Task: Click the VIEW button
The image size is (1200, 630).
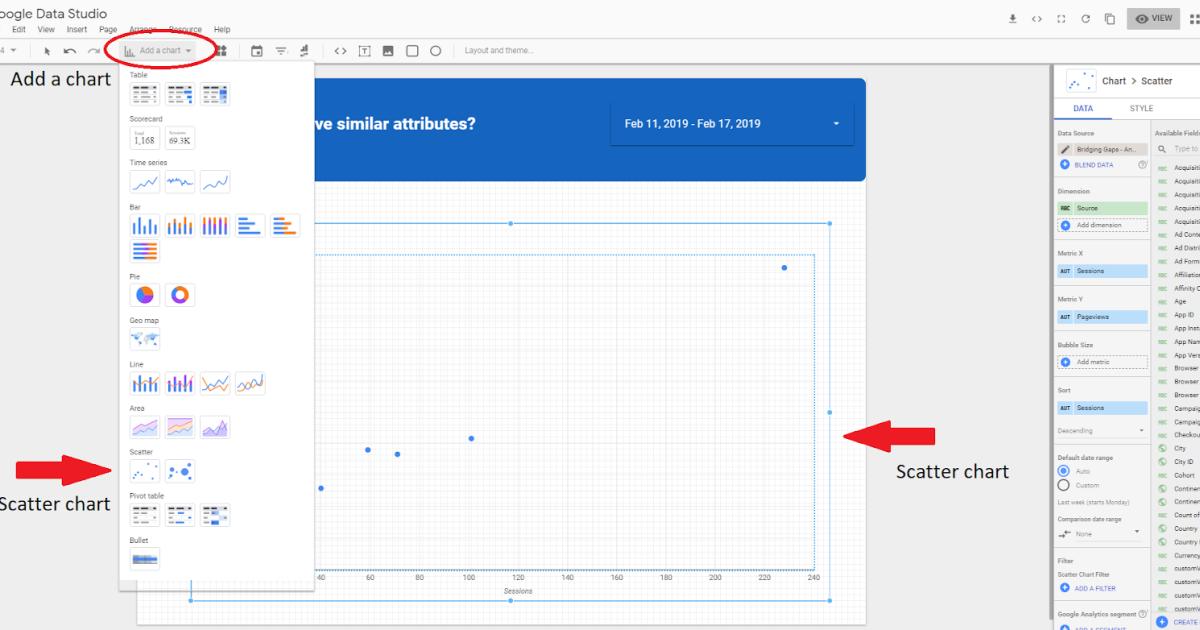Action: click(1153, 18)
